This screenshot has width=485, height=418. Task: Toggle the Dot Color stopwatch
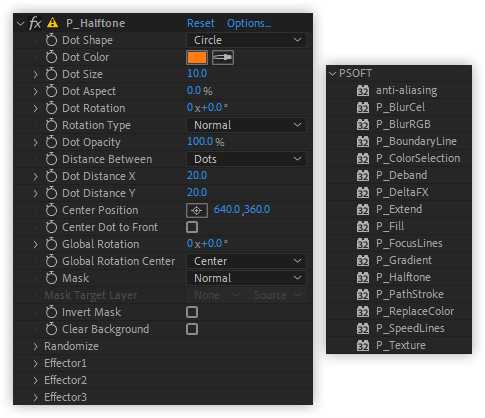pos(51,57)
